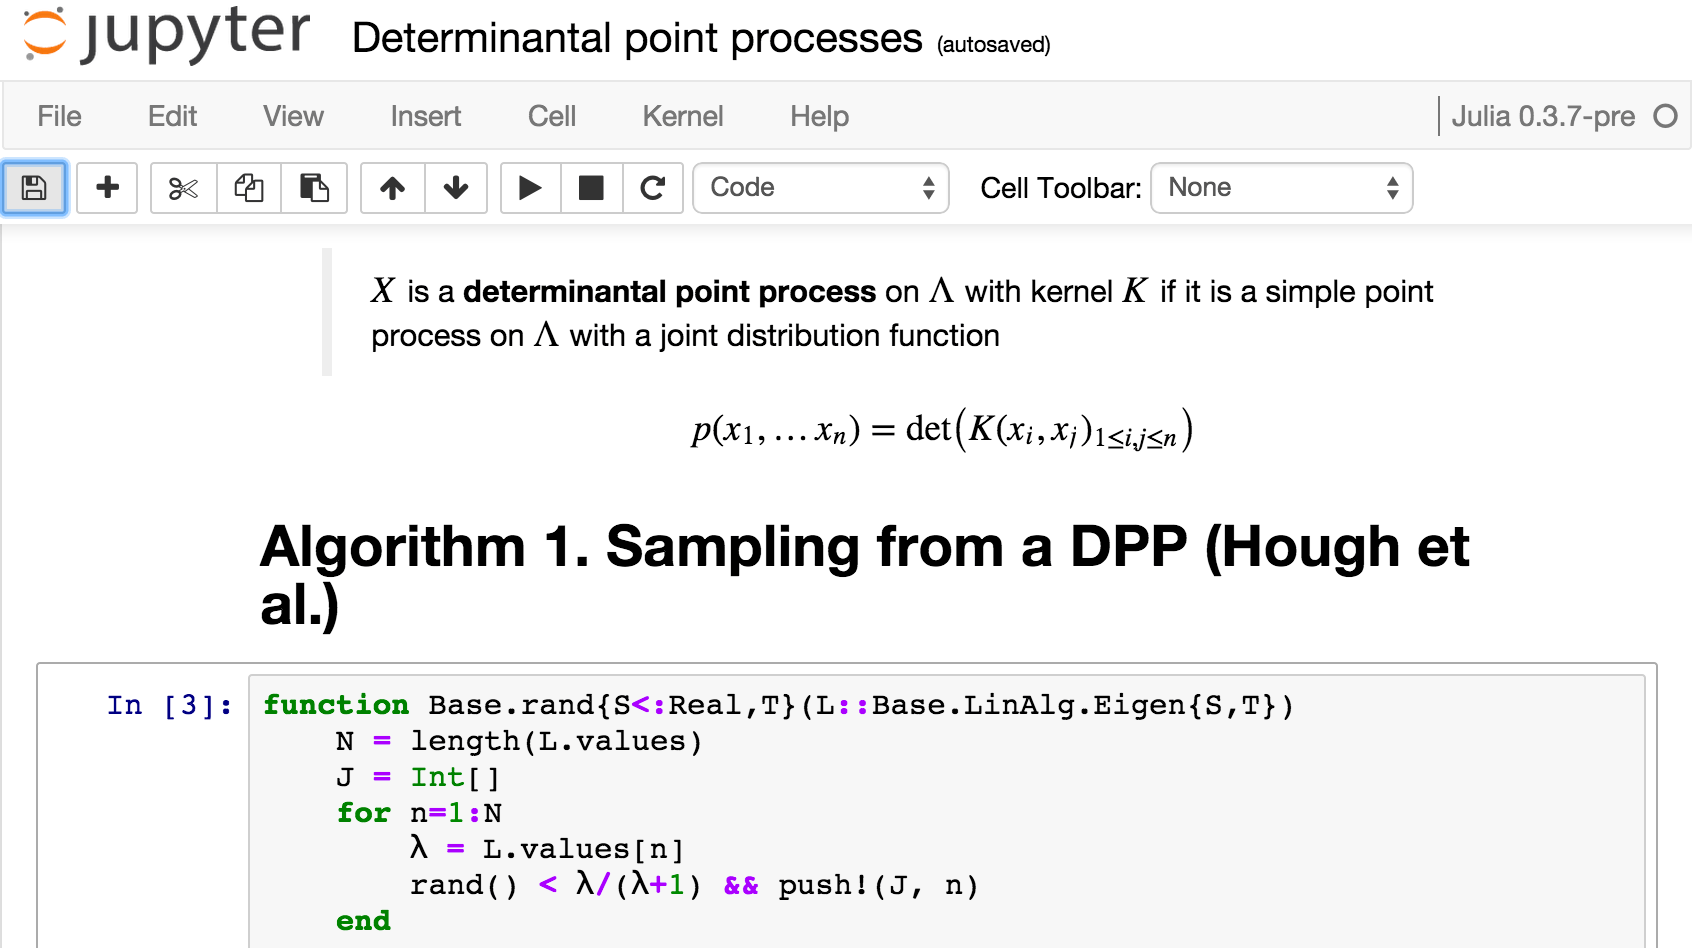Open the File menu
This screenshot has height=948, width=1692.
[x=58, y=116]
